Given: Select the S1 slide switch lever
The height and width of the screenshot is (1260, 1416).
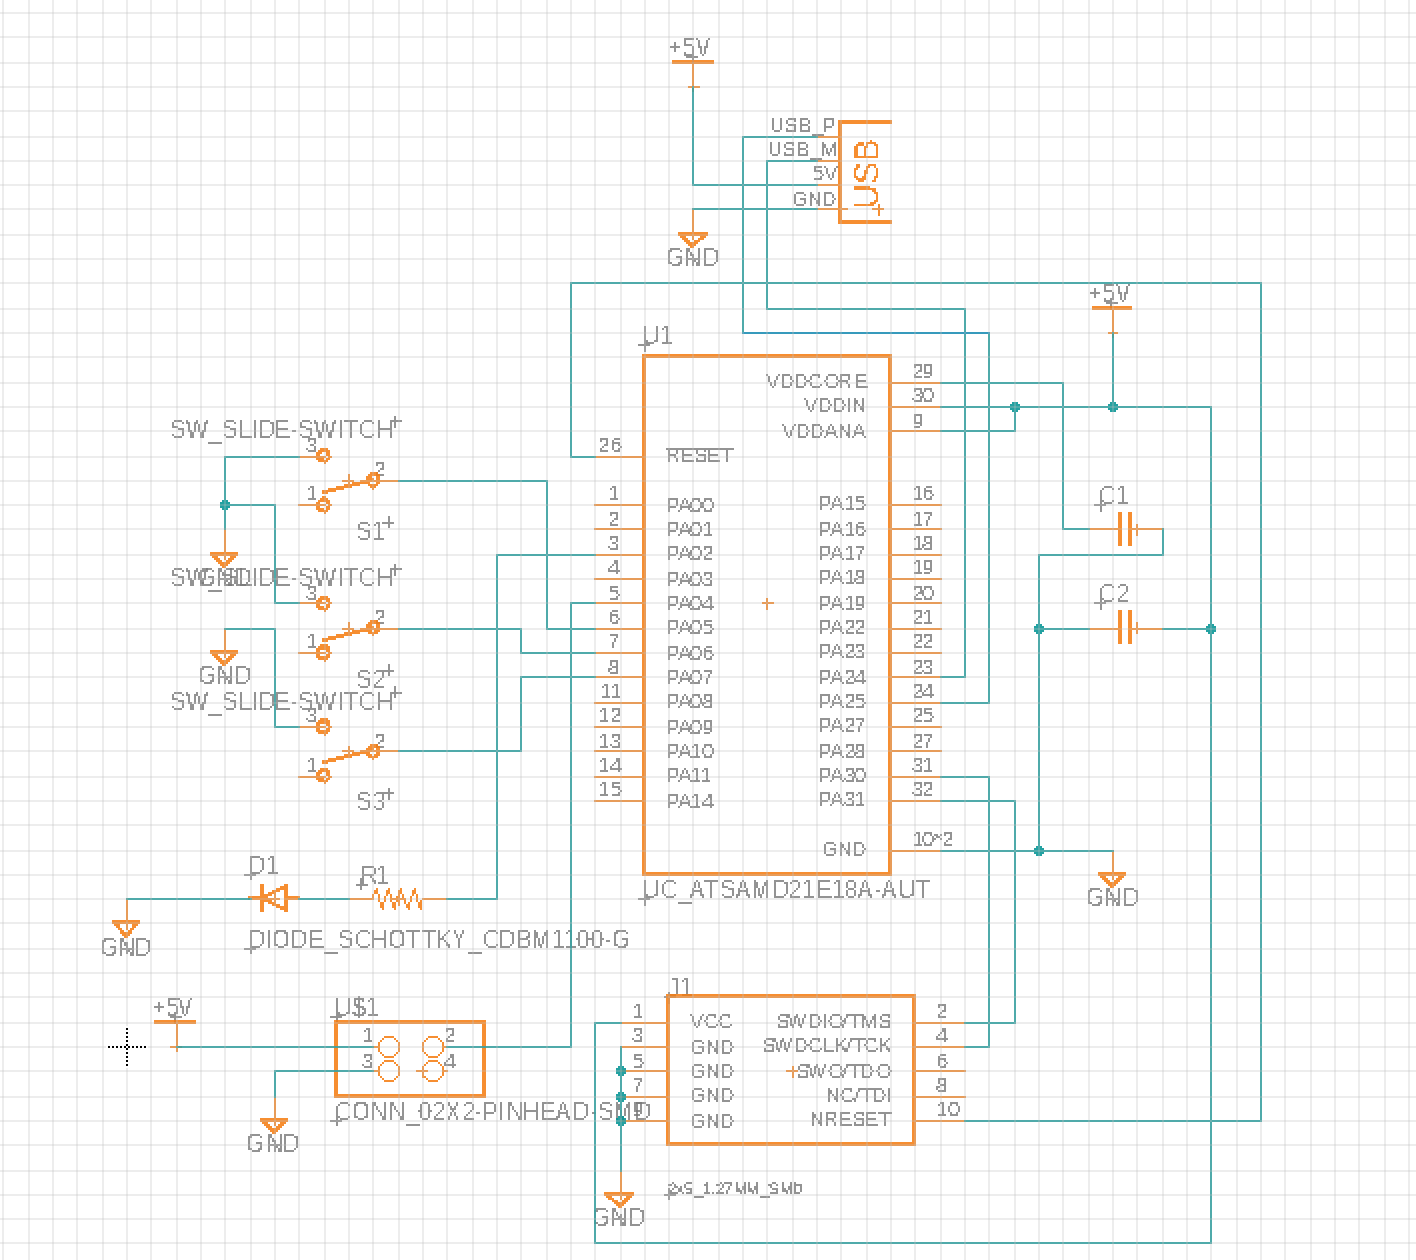Looking at the screenshot, I should pos(348,486).
